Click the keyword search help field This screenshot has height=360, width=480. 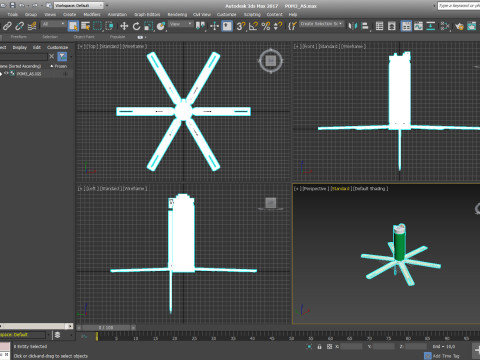click(x=459, y=6)
